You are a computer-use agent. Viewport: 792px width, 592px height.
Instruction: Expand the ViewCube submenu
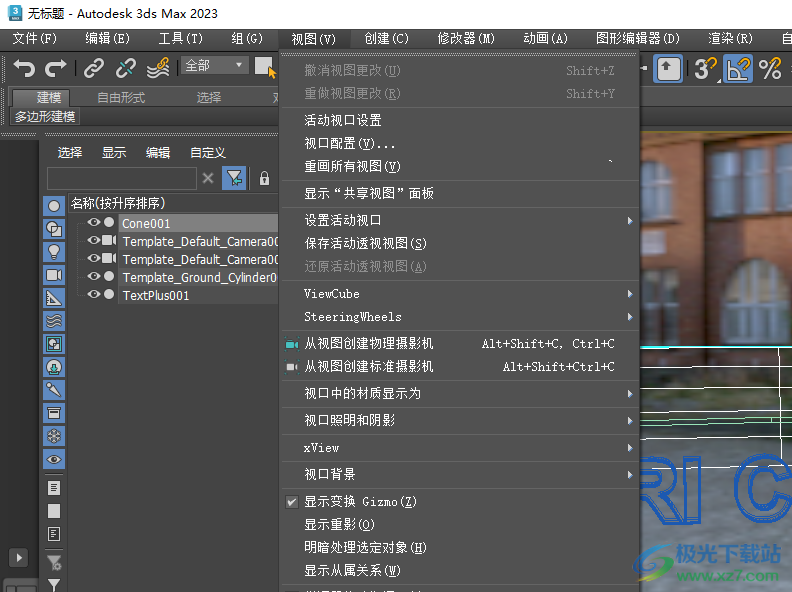point(460,293)
